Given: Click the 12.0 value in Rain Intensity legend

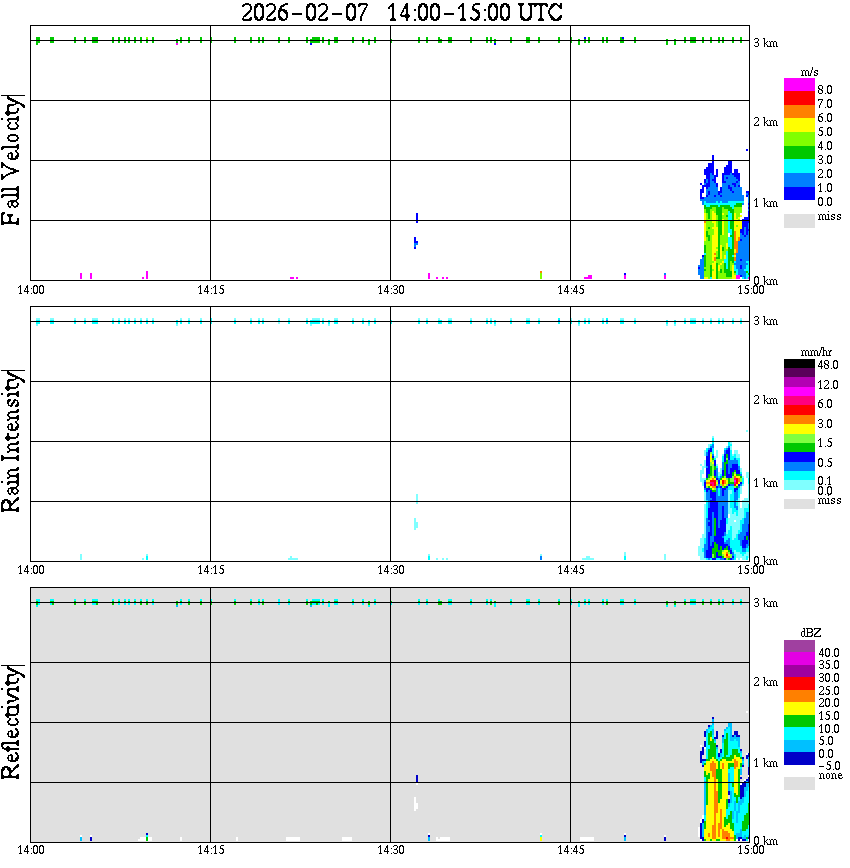Looking at the screenshot, I should coord(827,384).
